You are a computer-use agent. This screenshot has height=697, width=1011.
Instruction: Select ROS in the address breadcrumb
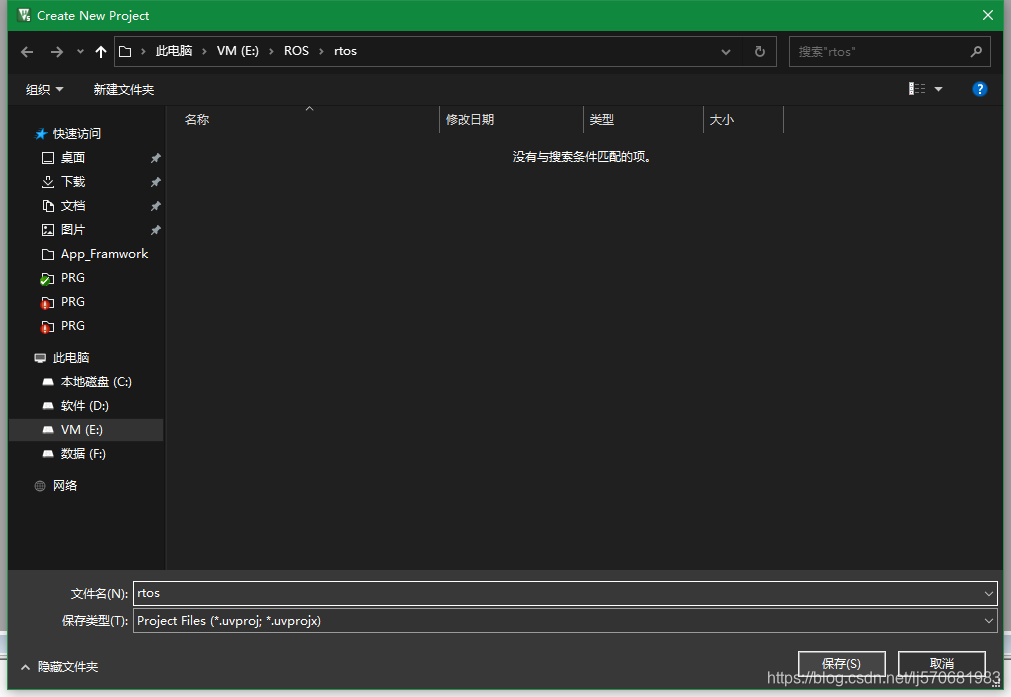(x=297, y=51)
